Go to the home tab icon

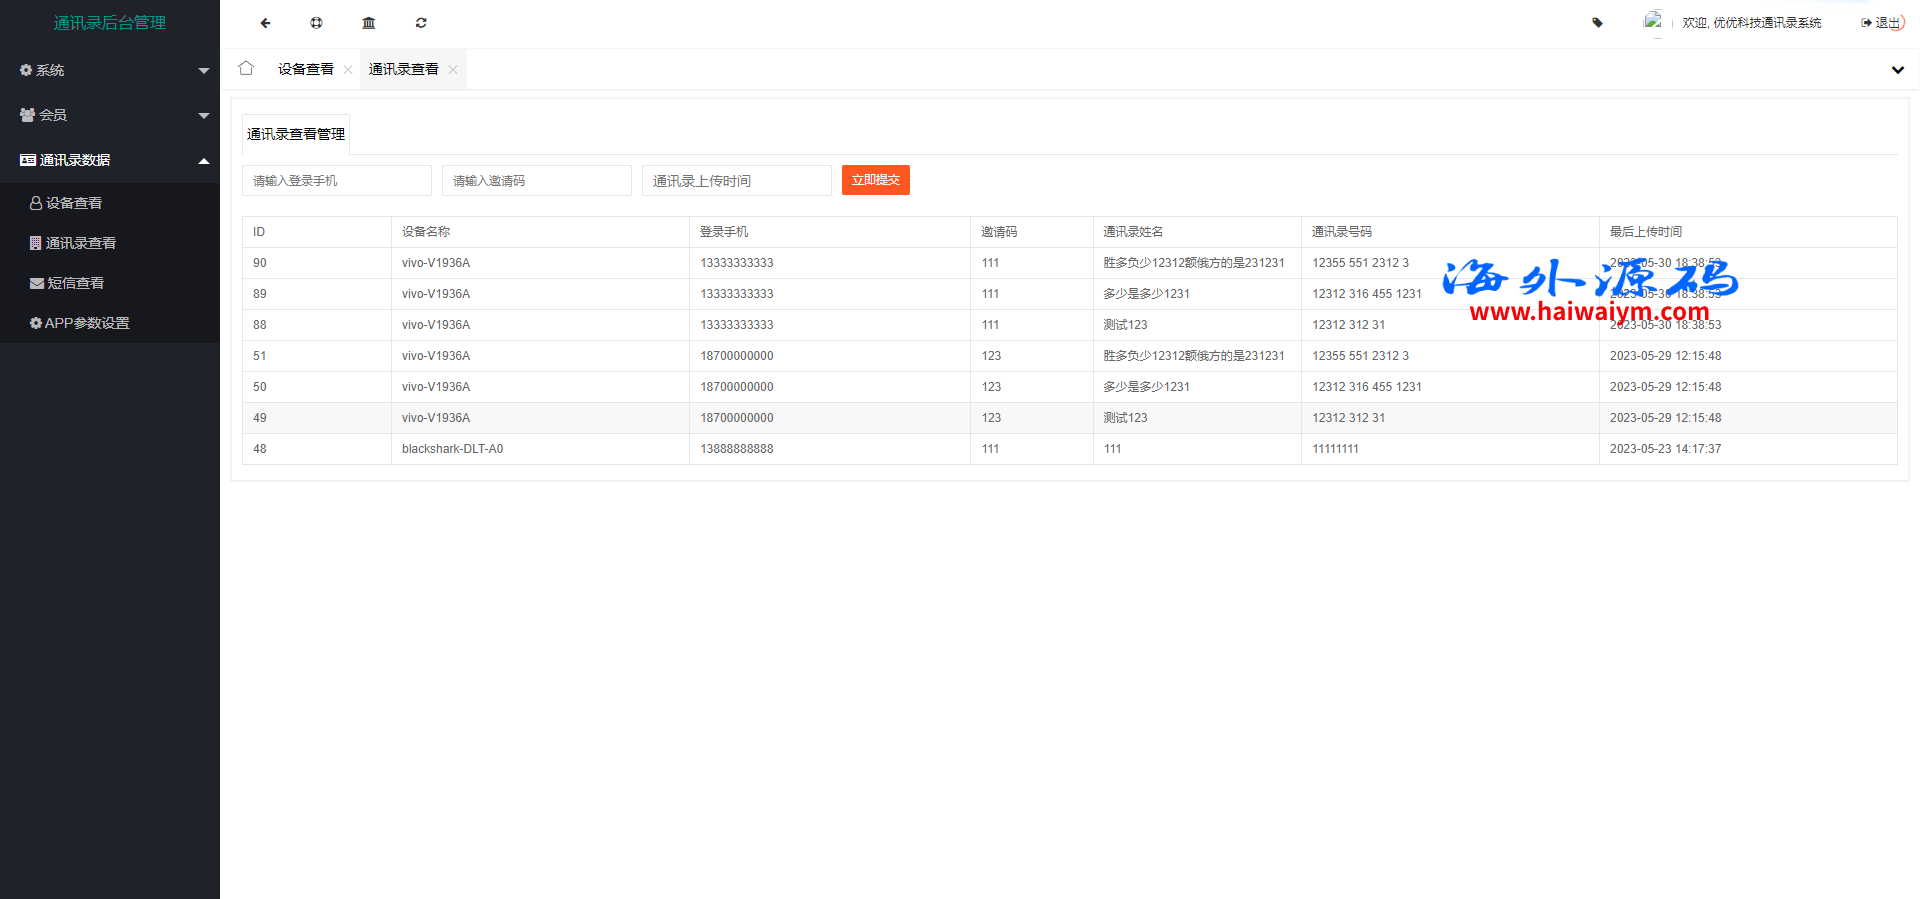(x=246, y=69)
